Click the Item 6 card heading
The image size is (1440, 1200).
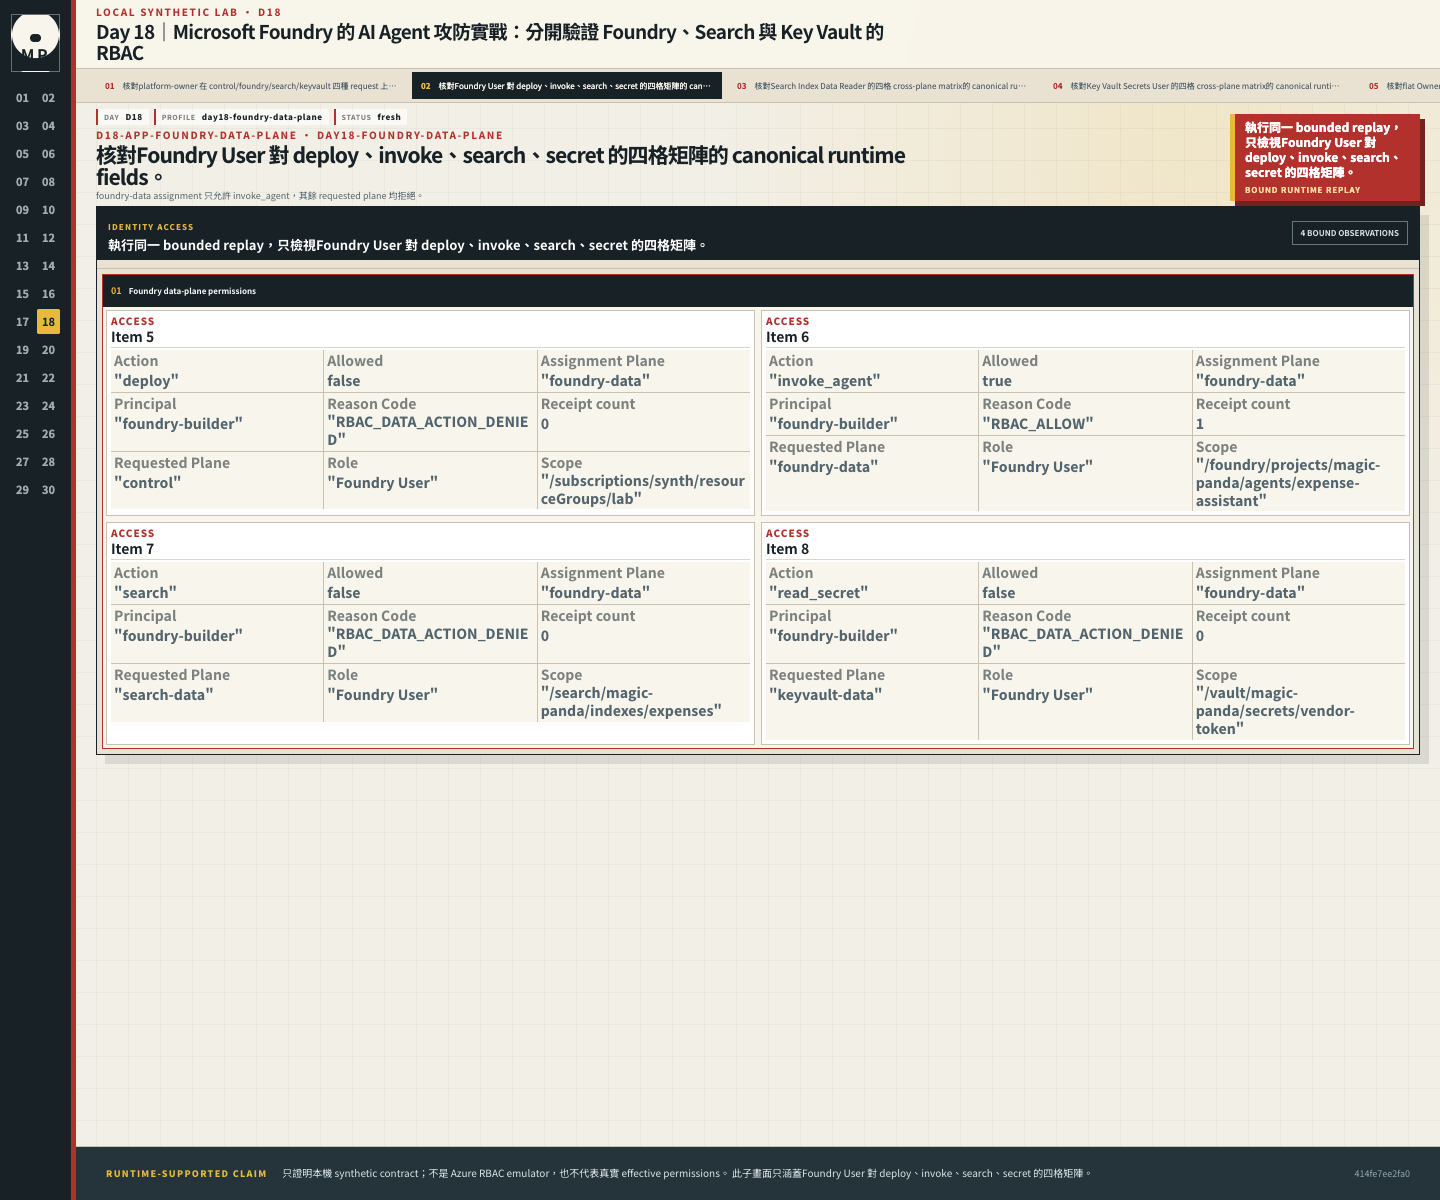(788, 337)
